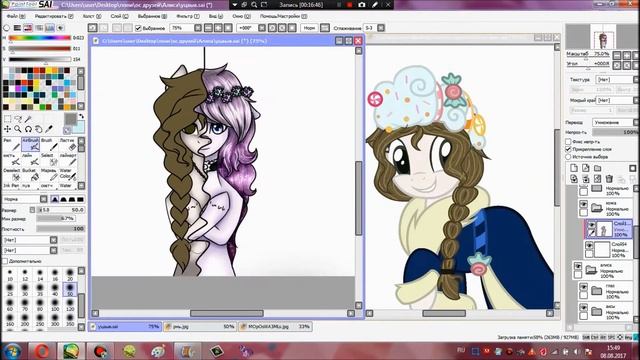The width and height of the screenshot is (640, 360).
Task: Uncheck the Прикрепление слоя checkbox
Action: [568, 149]
